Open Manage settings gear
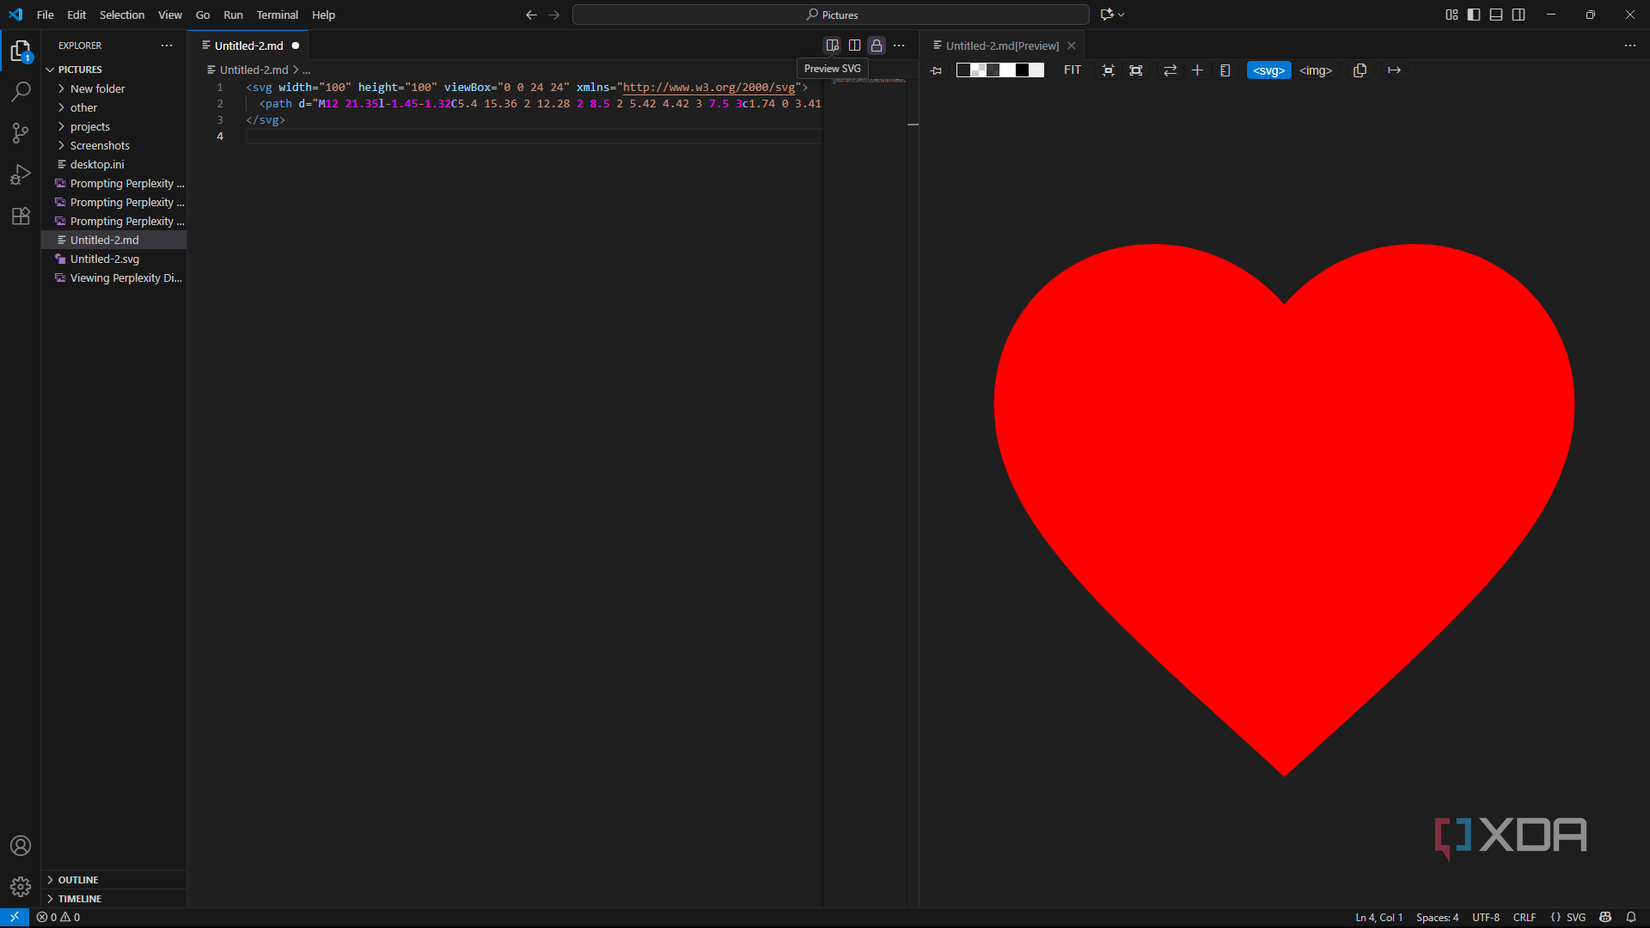 [x=20, y=887]
